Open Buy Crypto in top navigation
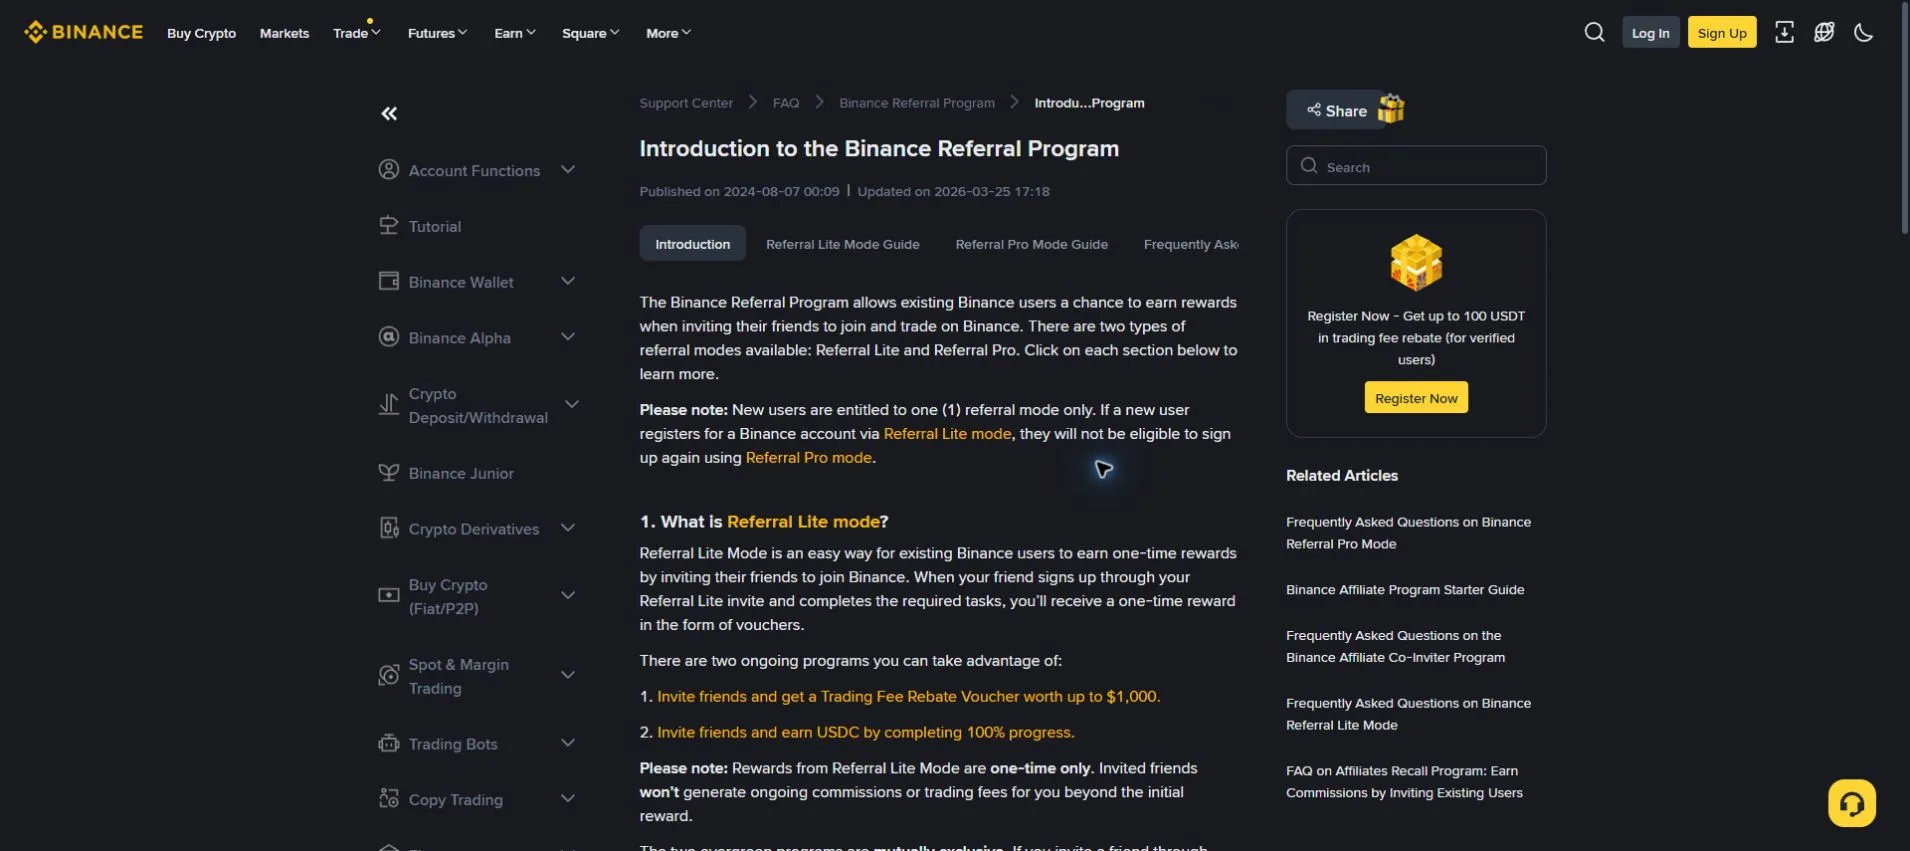The width and height of the screenshot is (1910, 851). click(201, 33)
